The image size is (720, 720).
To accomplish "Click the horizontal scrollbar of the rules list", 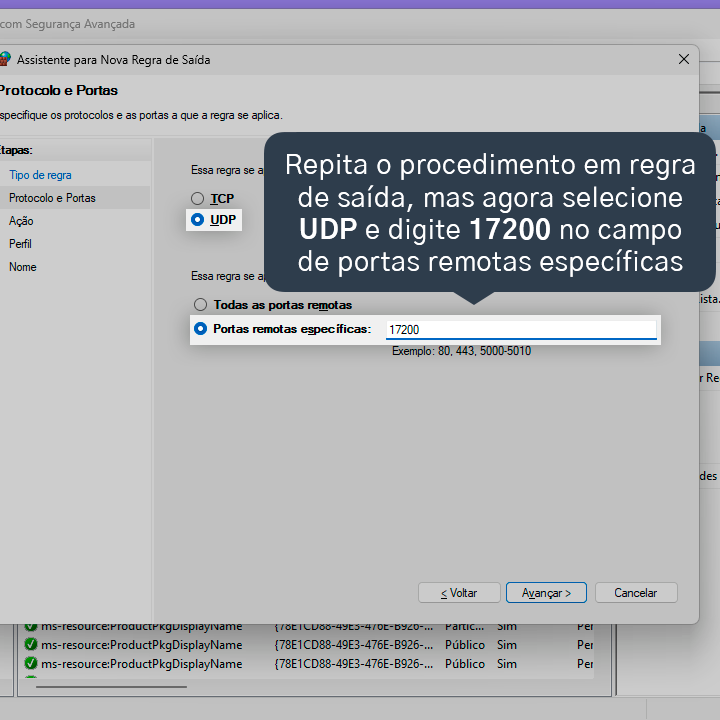I will (111, 687).
